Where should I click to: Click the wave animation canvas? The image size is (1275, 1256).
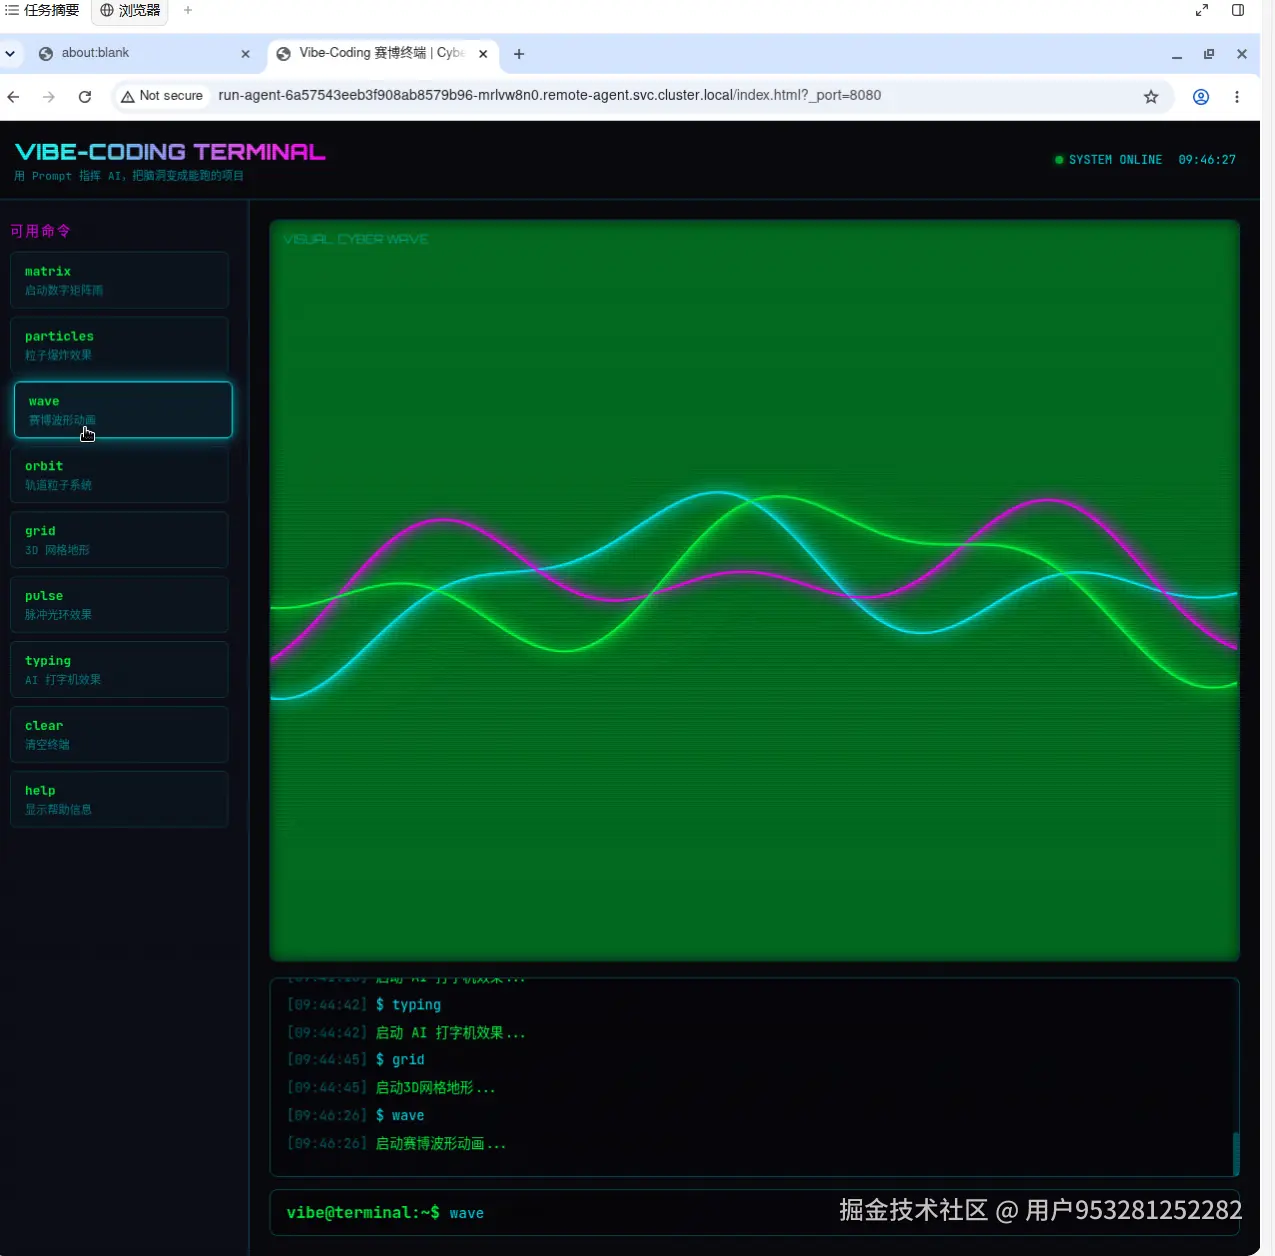coord(754,590)
